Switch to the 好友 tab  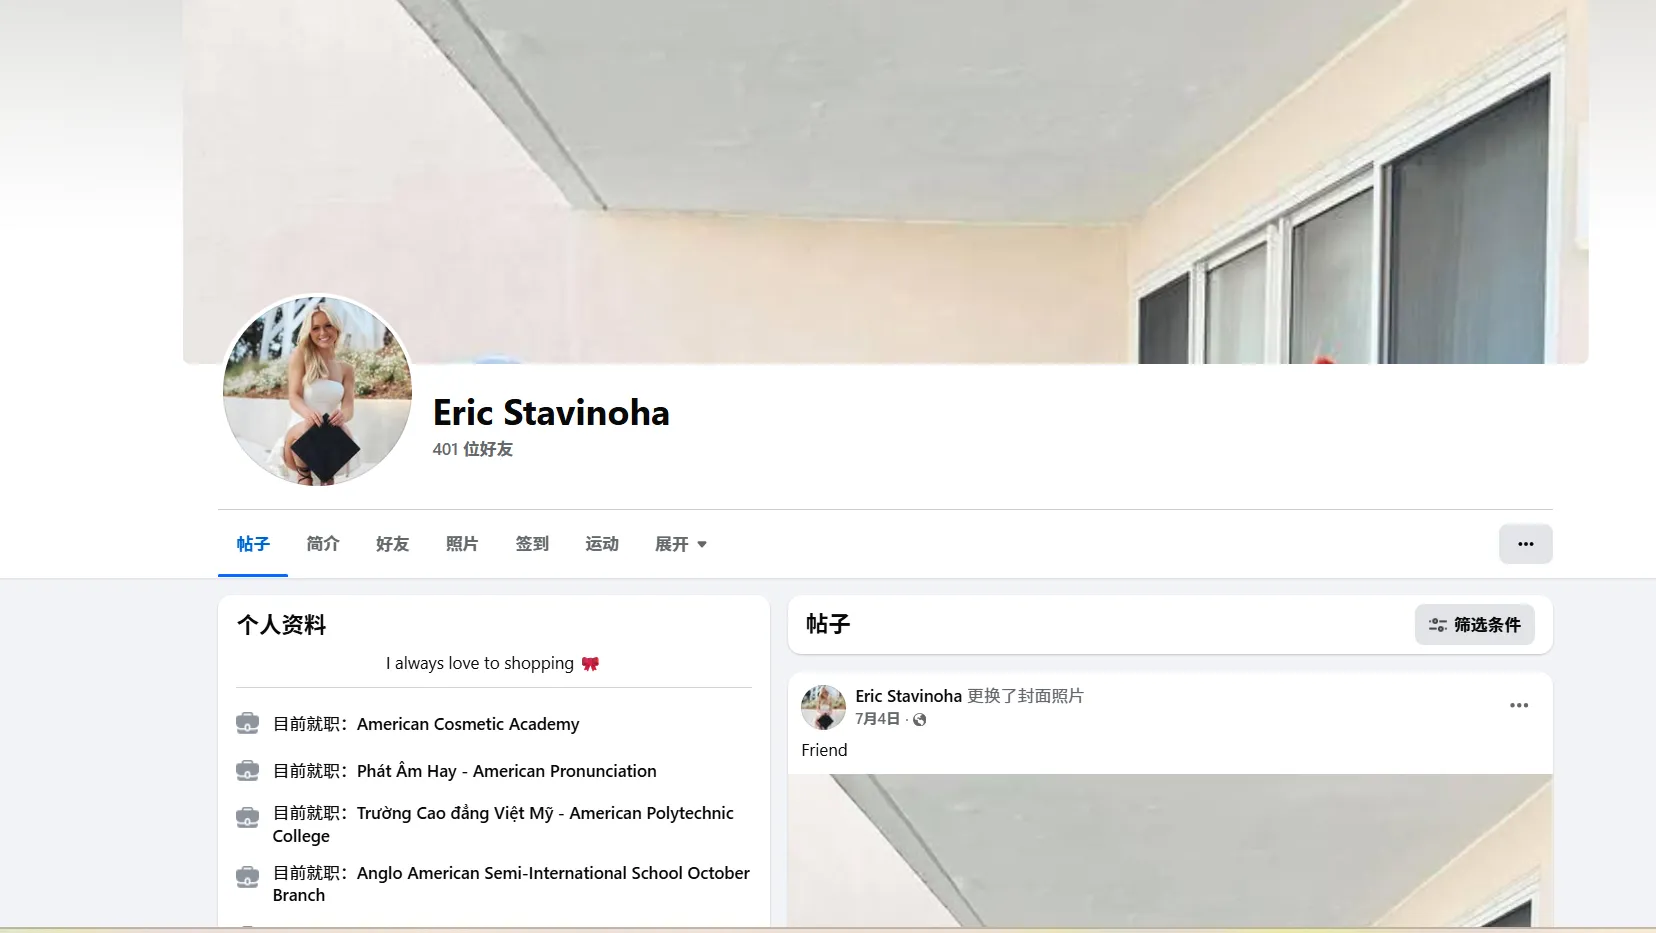click(x=392, y=544)
